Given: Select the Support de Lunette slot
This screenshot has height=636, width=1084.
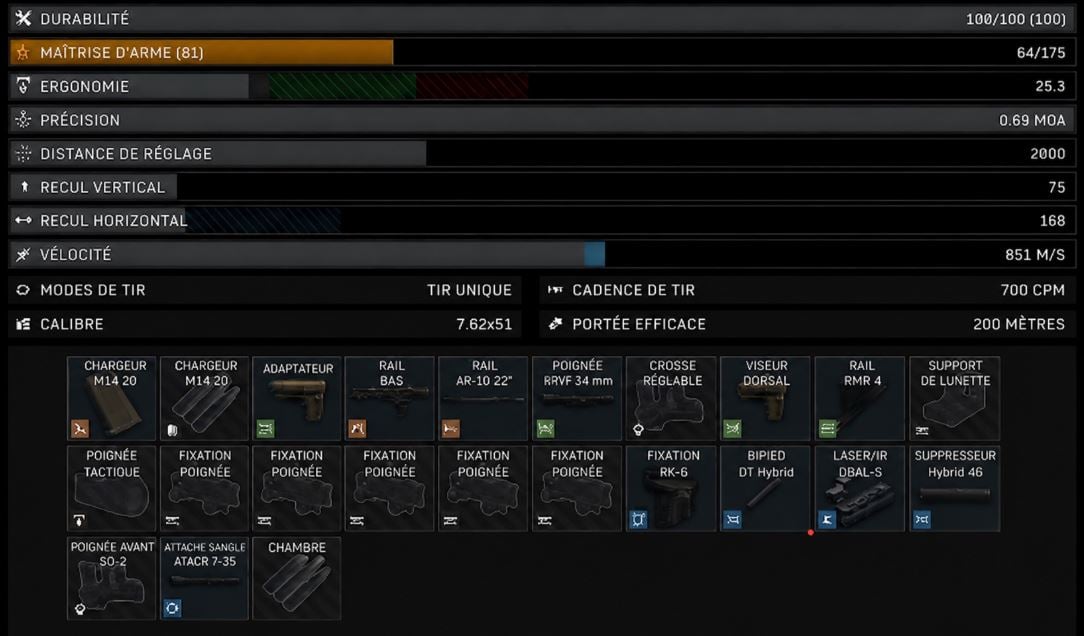Looking at the screenshot, I should point(954,399).
